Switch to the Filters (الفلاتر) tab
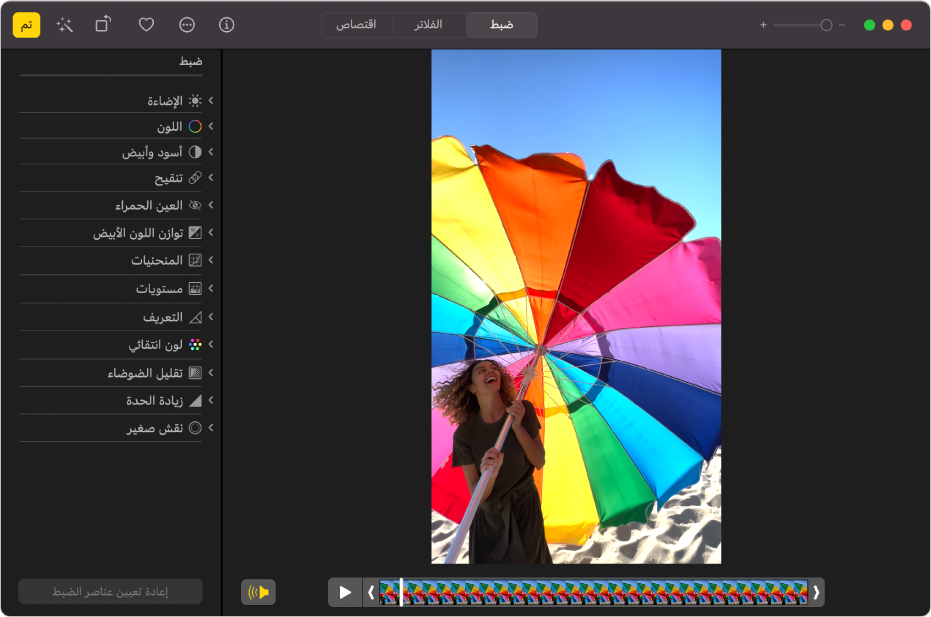The image size is (931, 617). pos(428,25)
